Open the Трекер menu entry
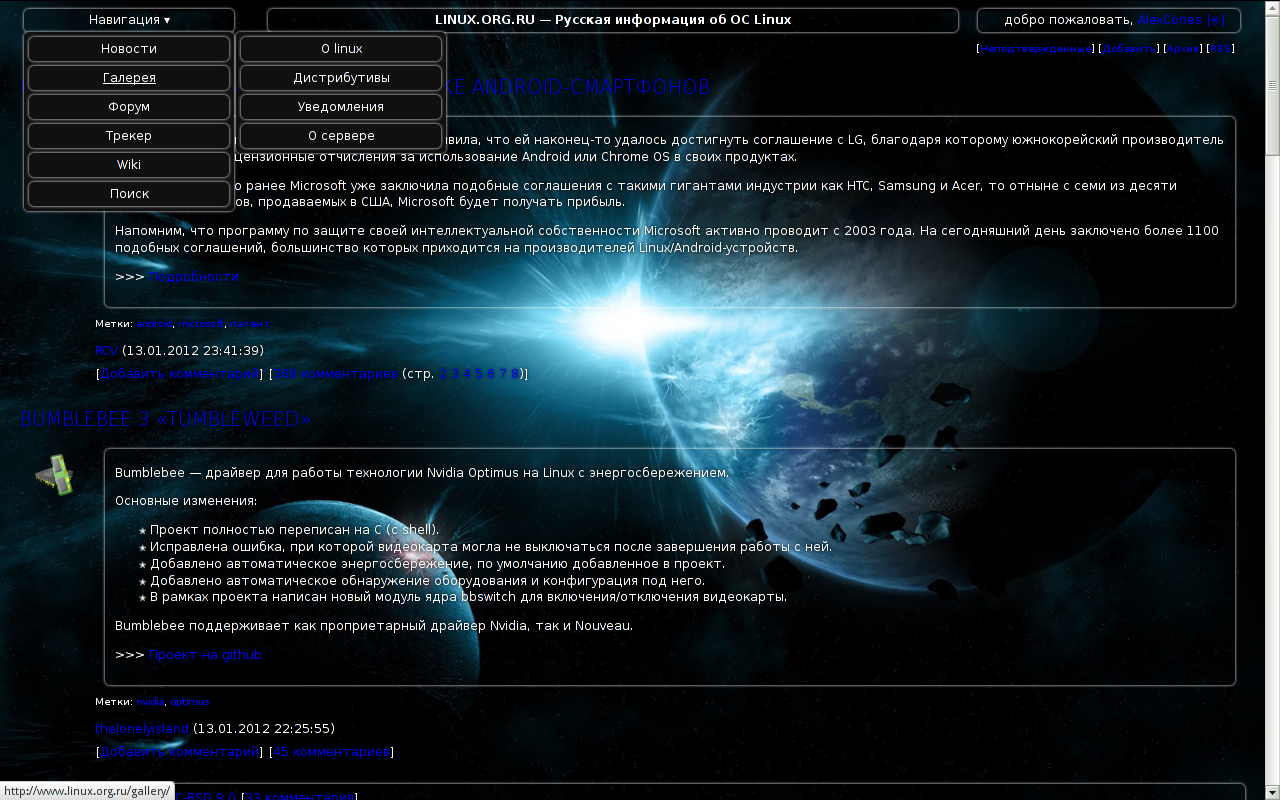This screenshot has width=1280, height=800. (x=129, y=136)
